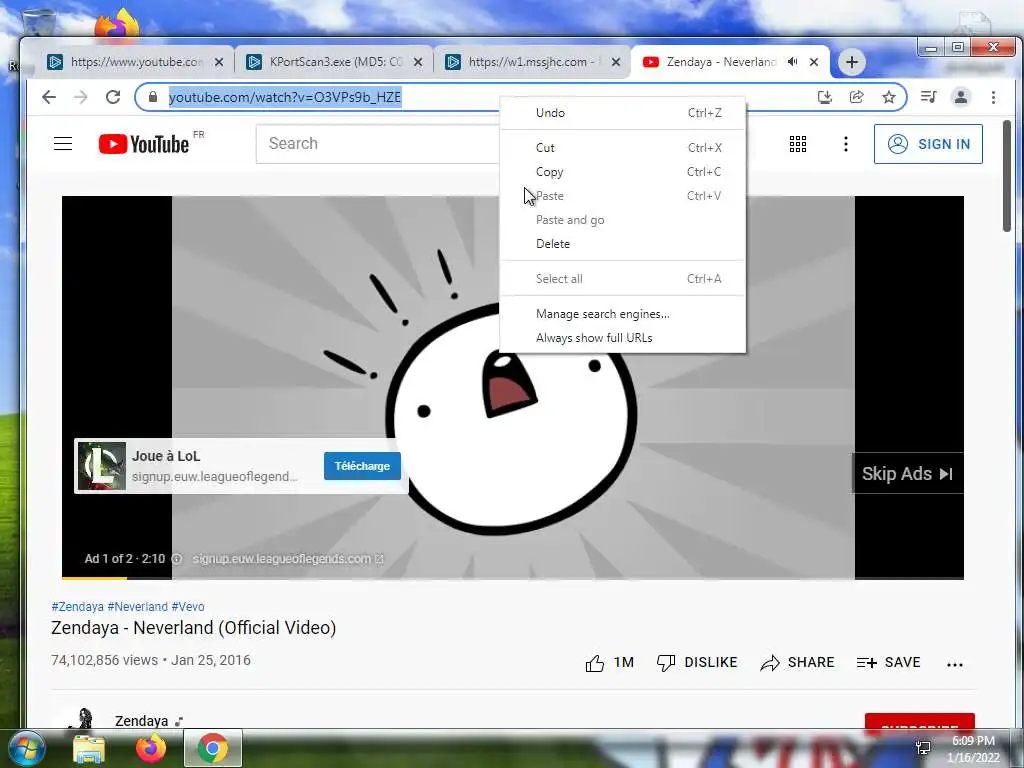Close the KPortScan3.exe tab

coord(418,62)
